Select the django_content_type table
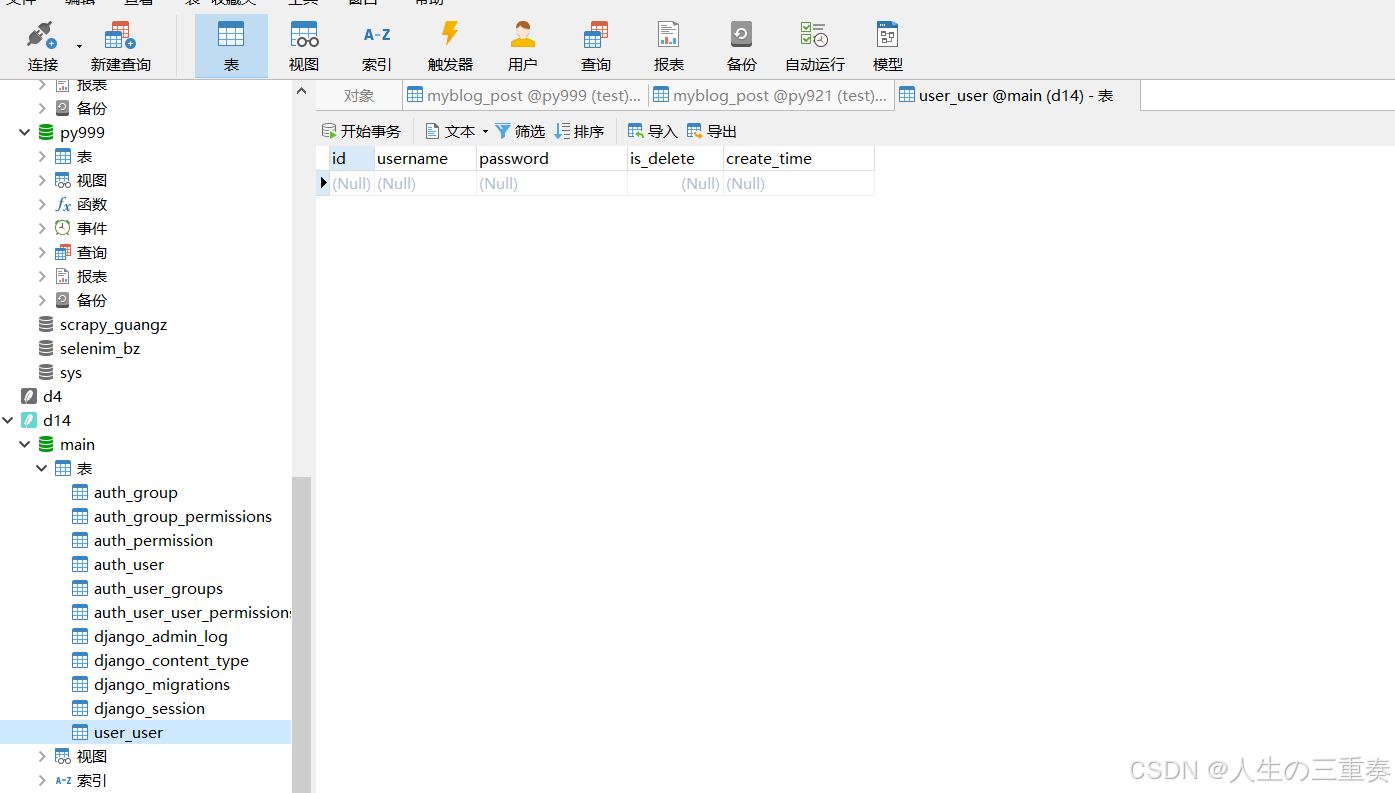 click(x=171, y=660)
